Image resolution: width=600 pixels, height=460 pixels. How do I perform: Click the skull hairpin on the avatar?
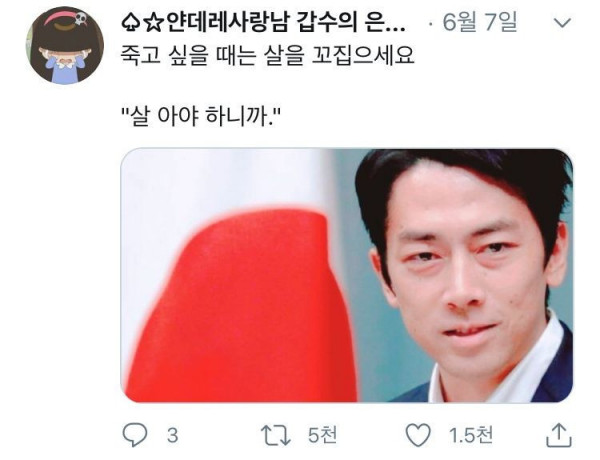(x=80, y=18)
